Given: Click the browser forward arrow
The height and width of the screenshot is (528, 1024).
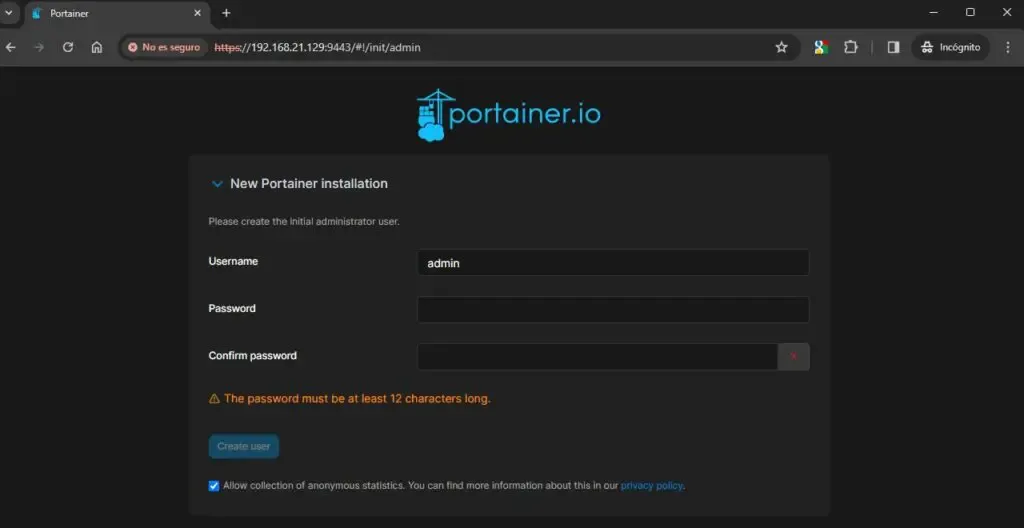Looking at the screenshot, I should [x=39, y=47].
